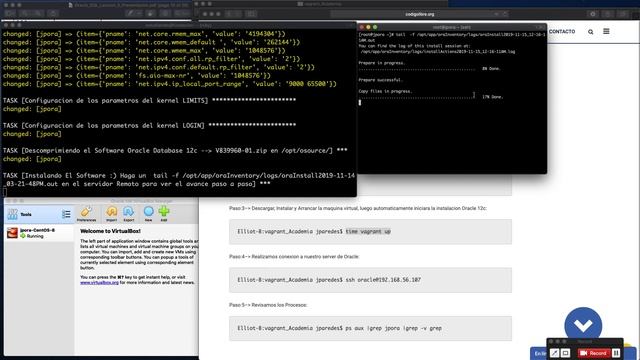Click the pause button in recorder panel
This screenshot has height=360, width=640.
616,353
